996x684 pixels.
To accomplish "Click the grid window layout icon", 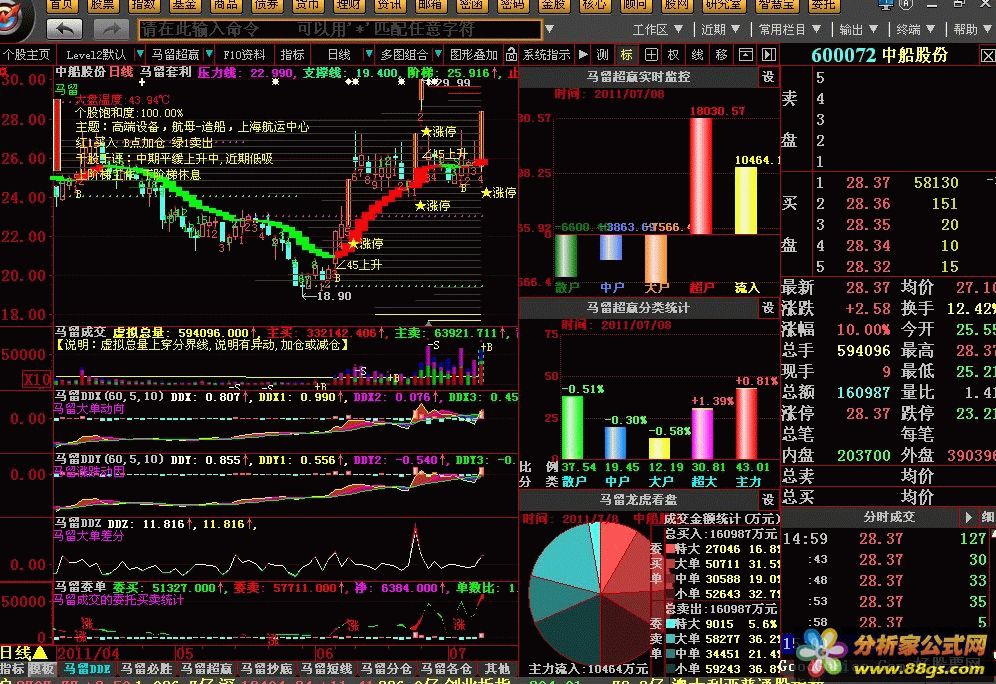I will 650,55.
